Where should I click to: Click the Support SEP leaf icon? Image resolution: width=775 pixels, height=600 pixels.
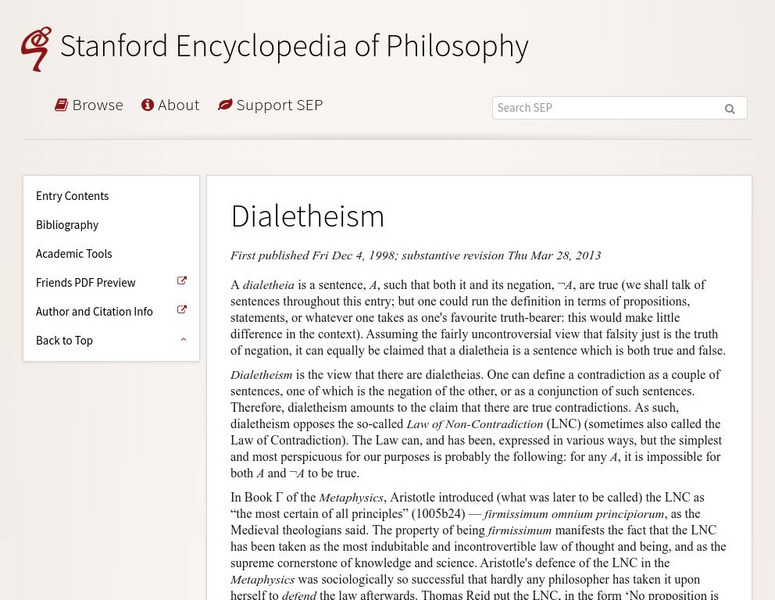(225, 105)
